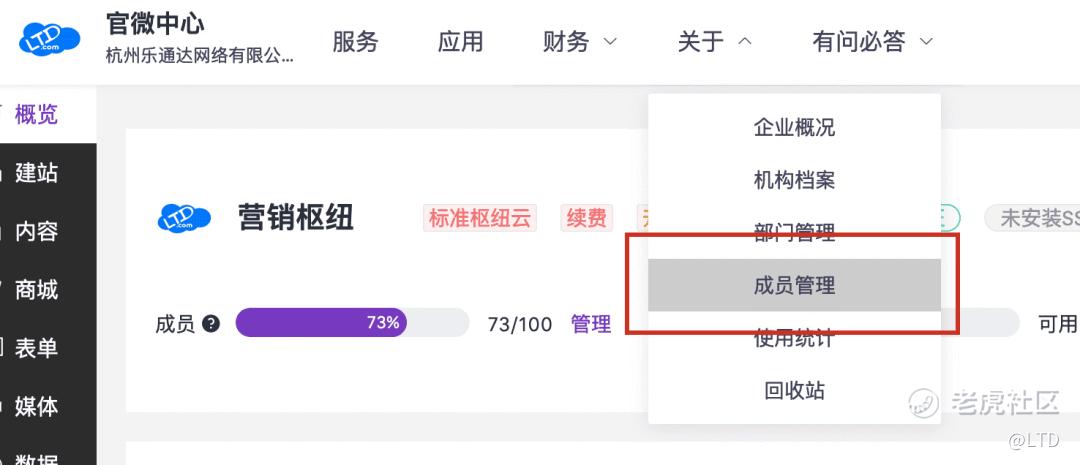Go to 建站 in the sidebar
1080x465 pixels.
36,173
